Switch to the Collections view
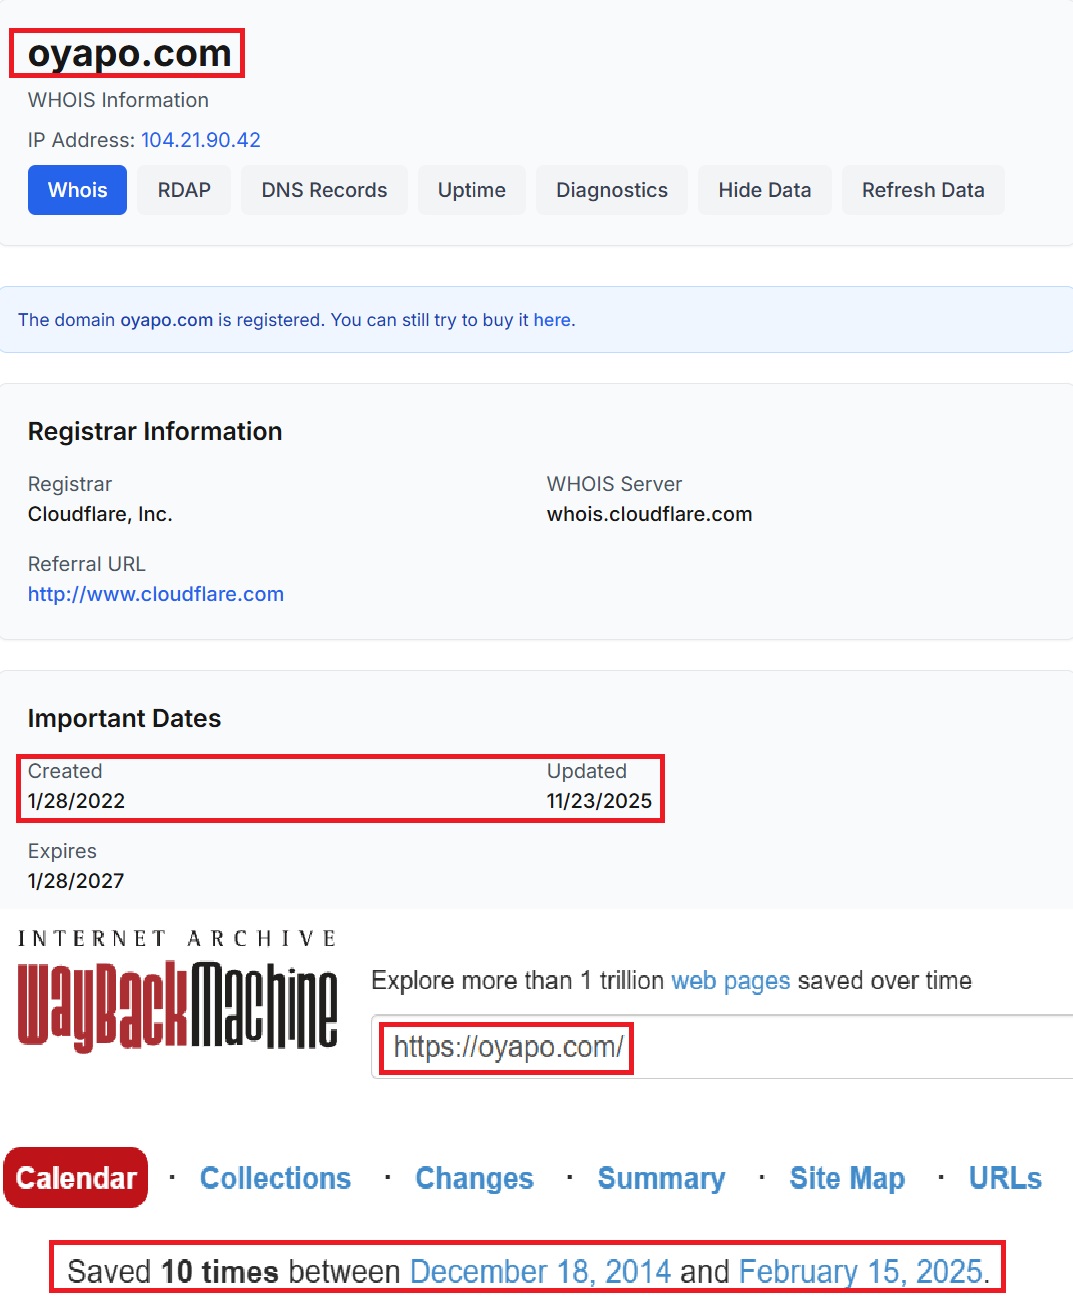 (275, 1178)
